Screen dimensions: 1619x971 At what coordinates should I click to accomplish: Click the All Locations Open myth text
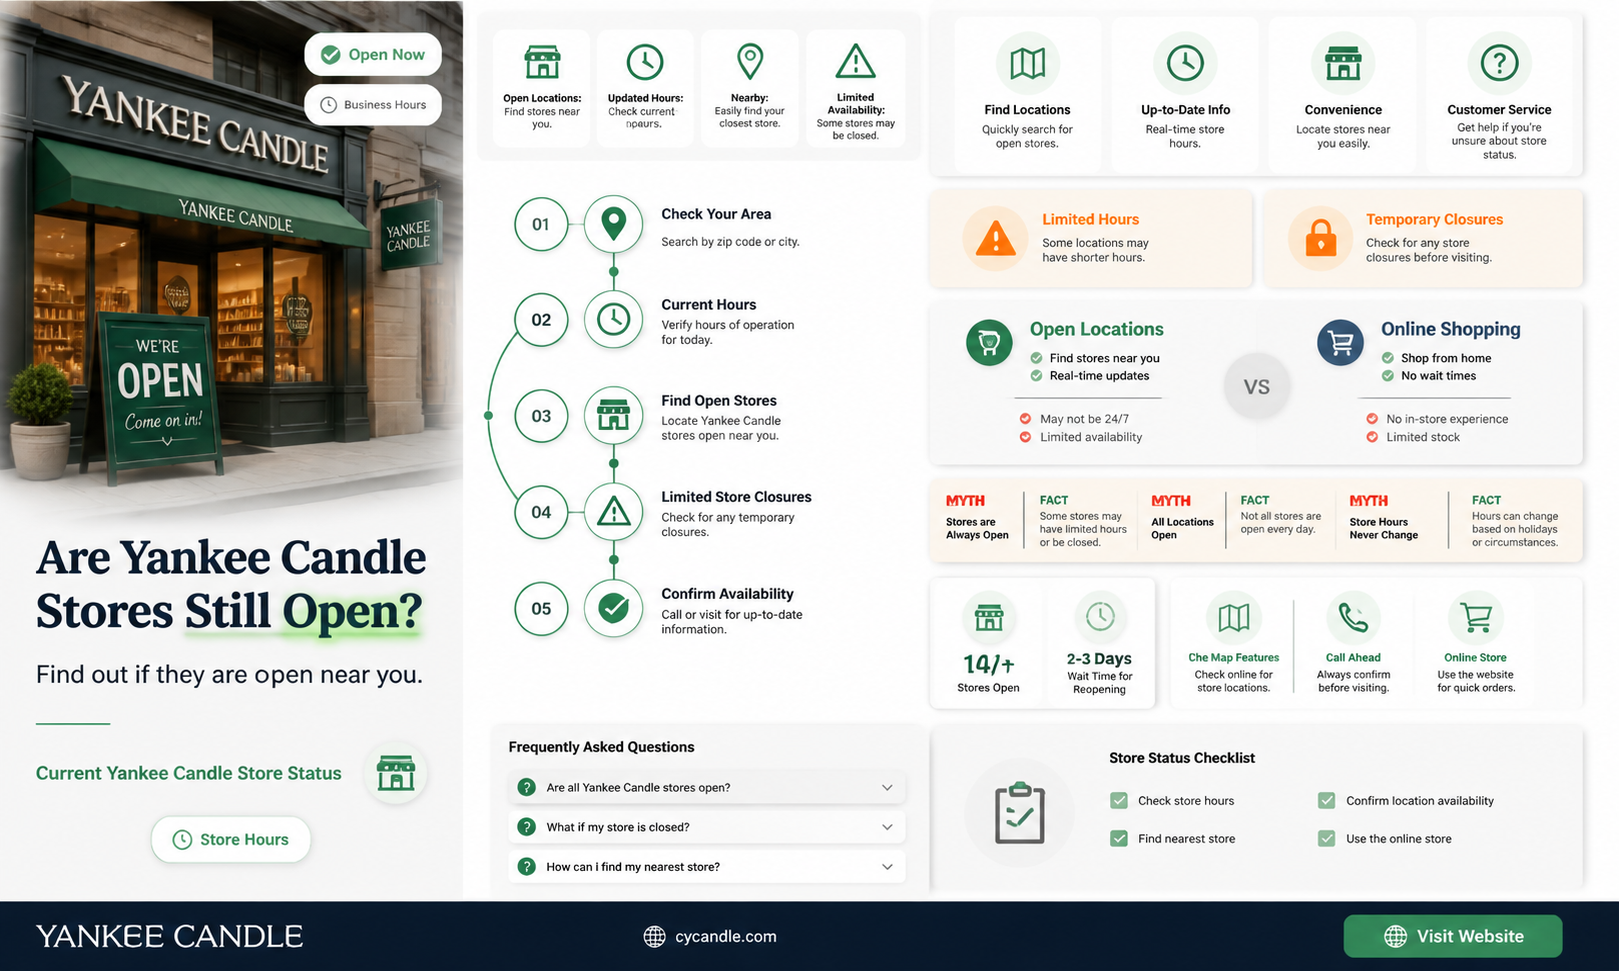[x=1182, y=528]
